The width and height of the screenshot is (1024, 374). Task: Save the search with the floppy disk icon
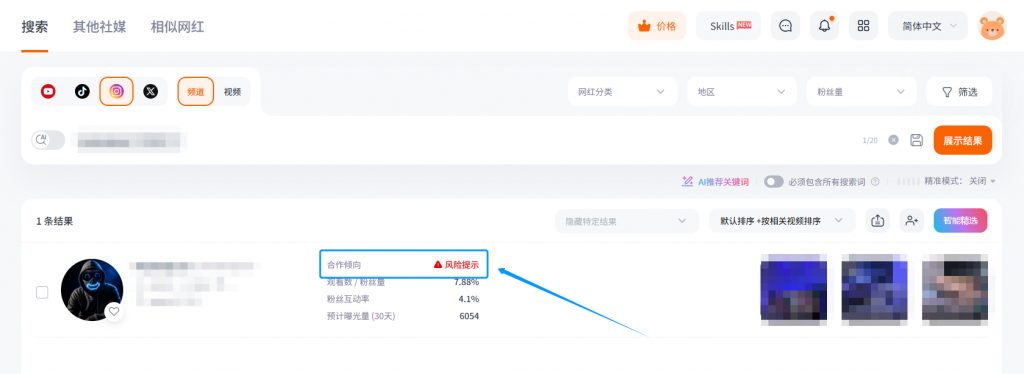click(916, 140)
